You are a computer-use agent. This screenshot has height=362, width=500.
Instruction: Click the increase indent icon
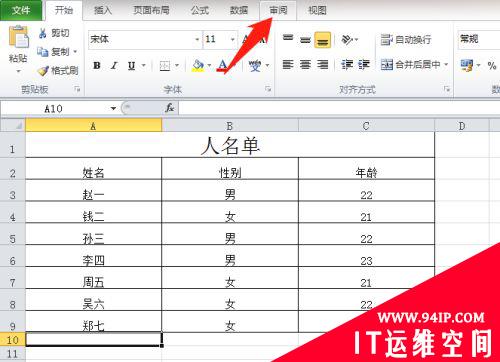point(364,64)
